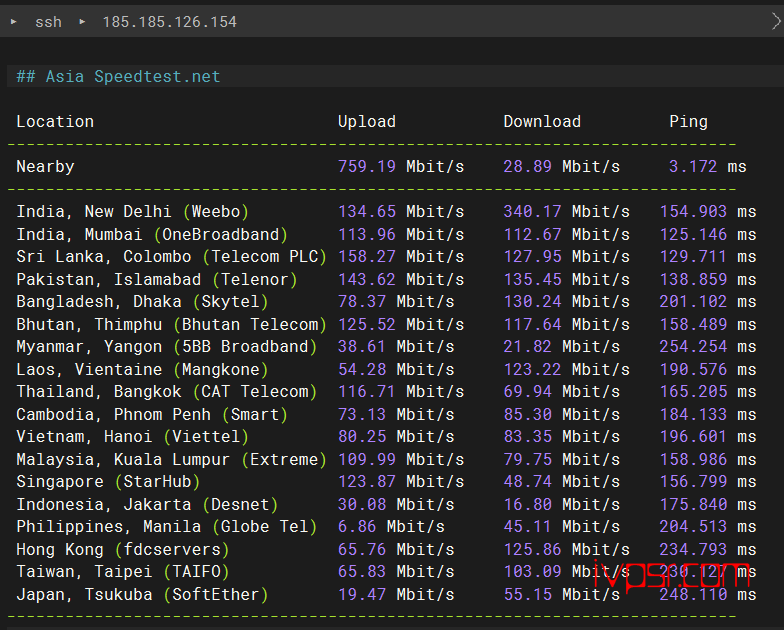Select the Nearby download value 28.89

click(x=528, y=166)
